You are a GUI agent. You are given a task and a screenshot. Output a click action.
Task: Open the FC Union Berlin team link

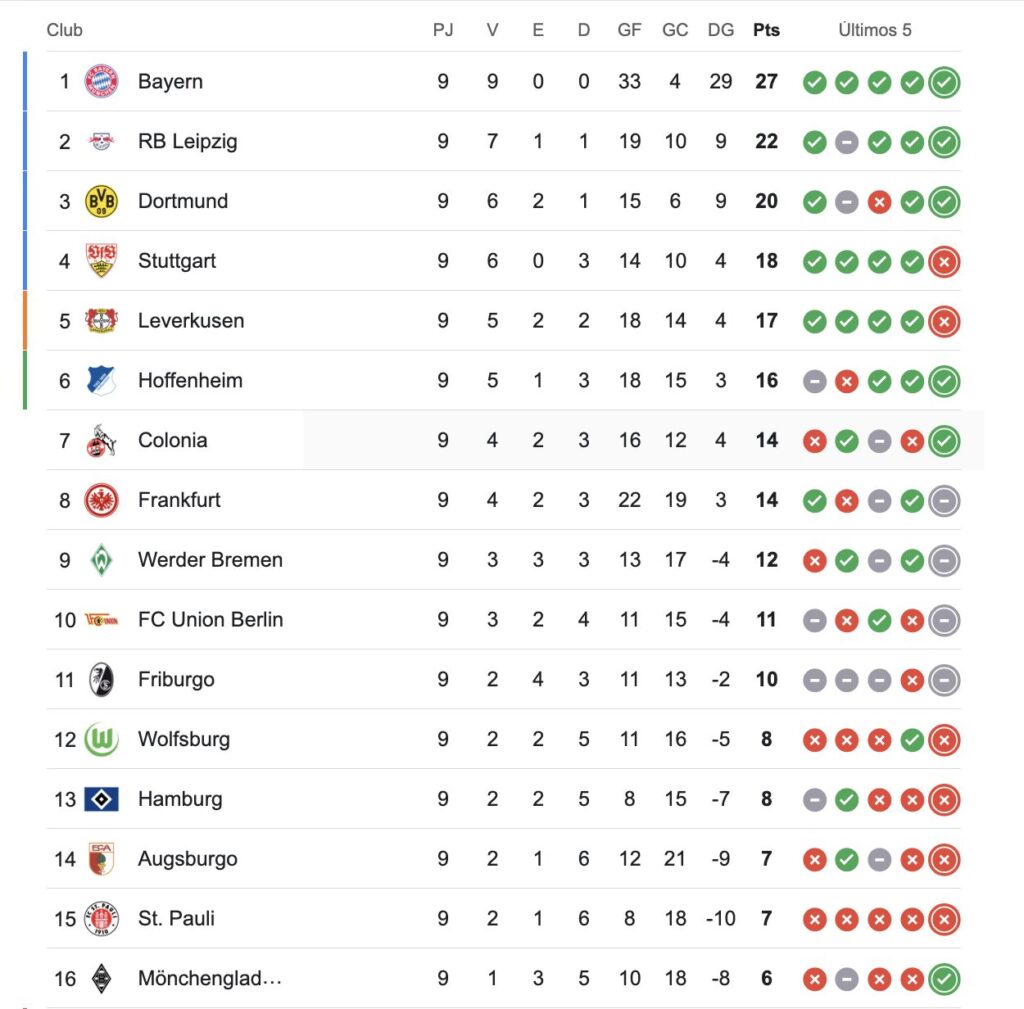[x=210, y=620]
